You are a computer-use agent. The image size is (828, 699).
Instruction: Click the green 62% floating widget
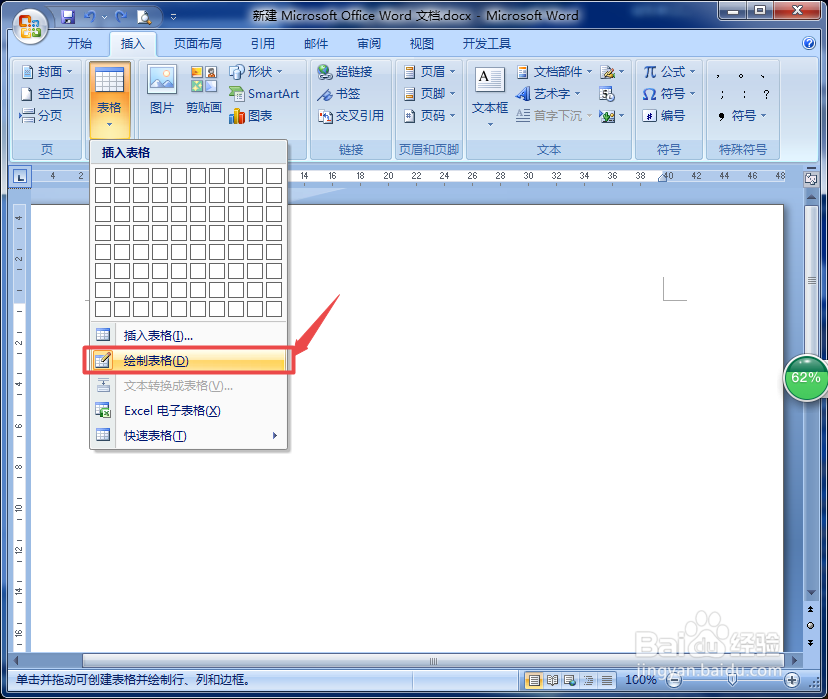coord(805,378)
